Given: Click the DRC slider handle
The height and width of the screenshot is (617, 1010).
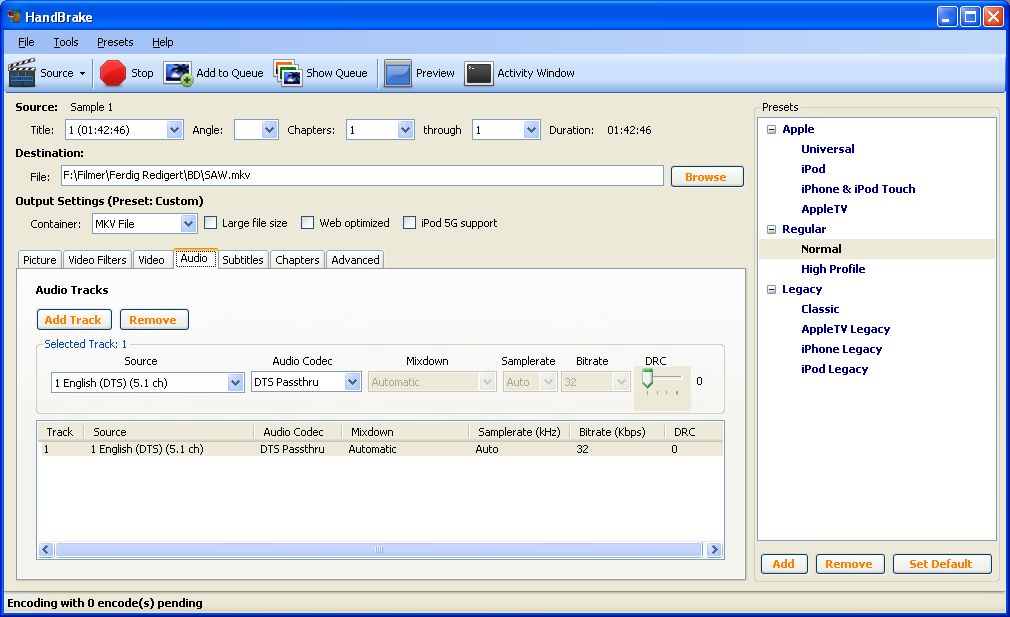Looking at the screenshot, I should [647, 379].
